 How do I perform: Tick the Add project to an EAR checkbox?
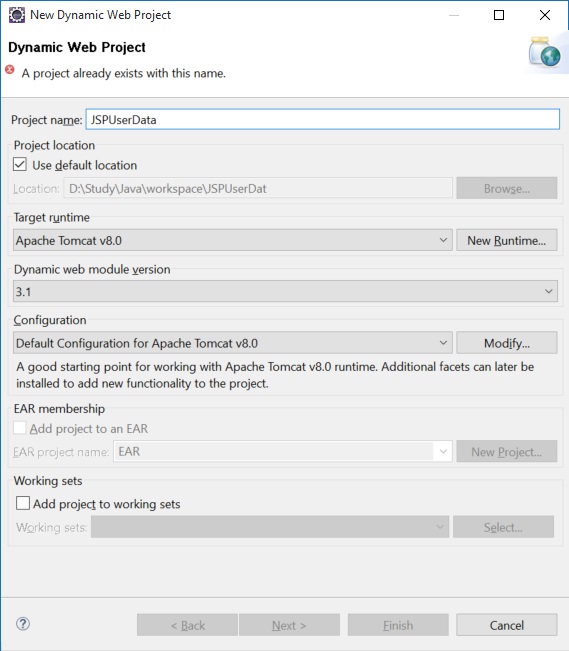point(20,428)
